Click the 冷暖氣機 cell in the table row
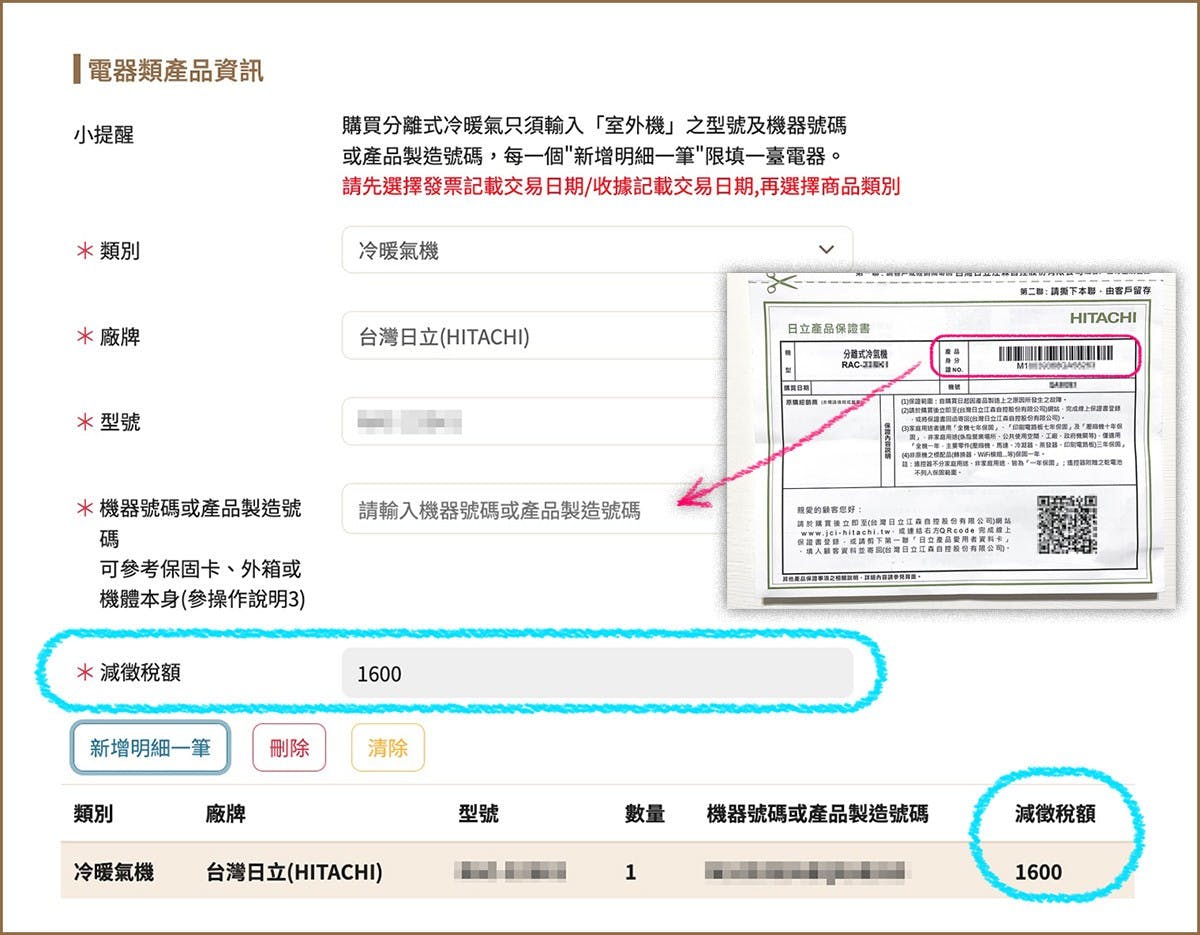The width and height of the screenshot is (1200, 935). (114, 872)
